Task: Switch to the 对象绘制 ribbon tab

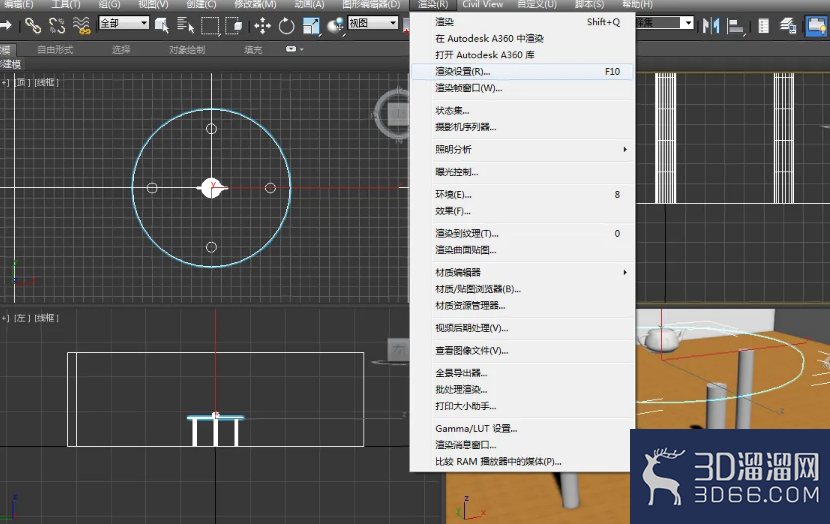Action: pos(187,50)
